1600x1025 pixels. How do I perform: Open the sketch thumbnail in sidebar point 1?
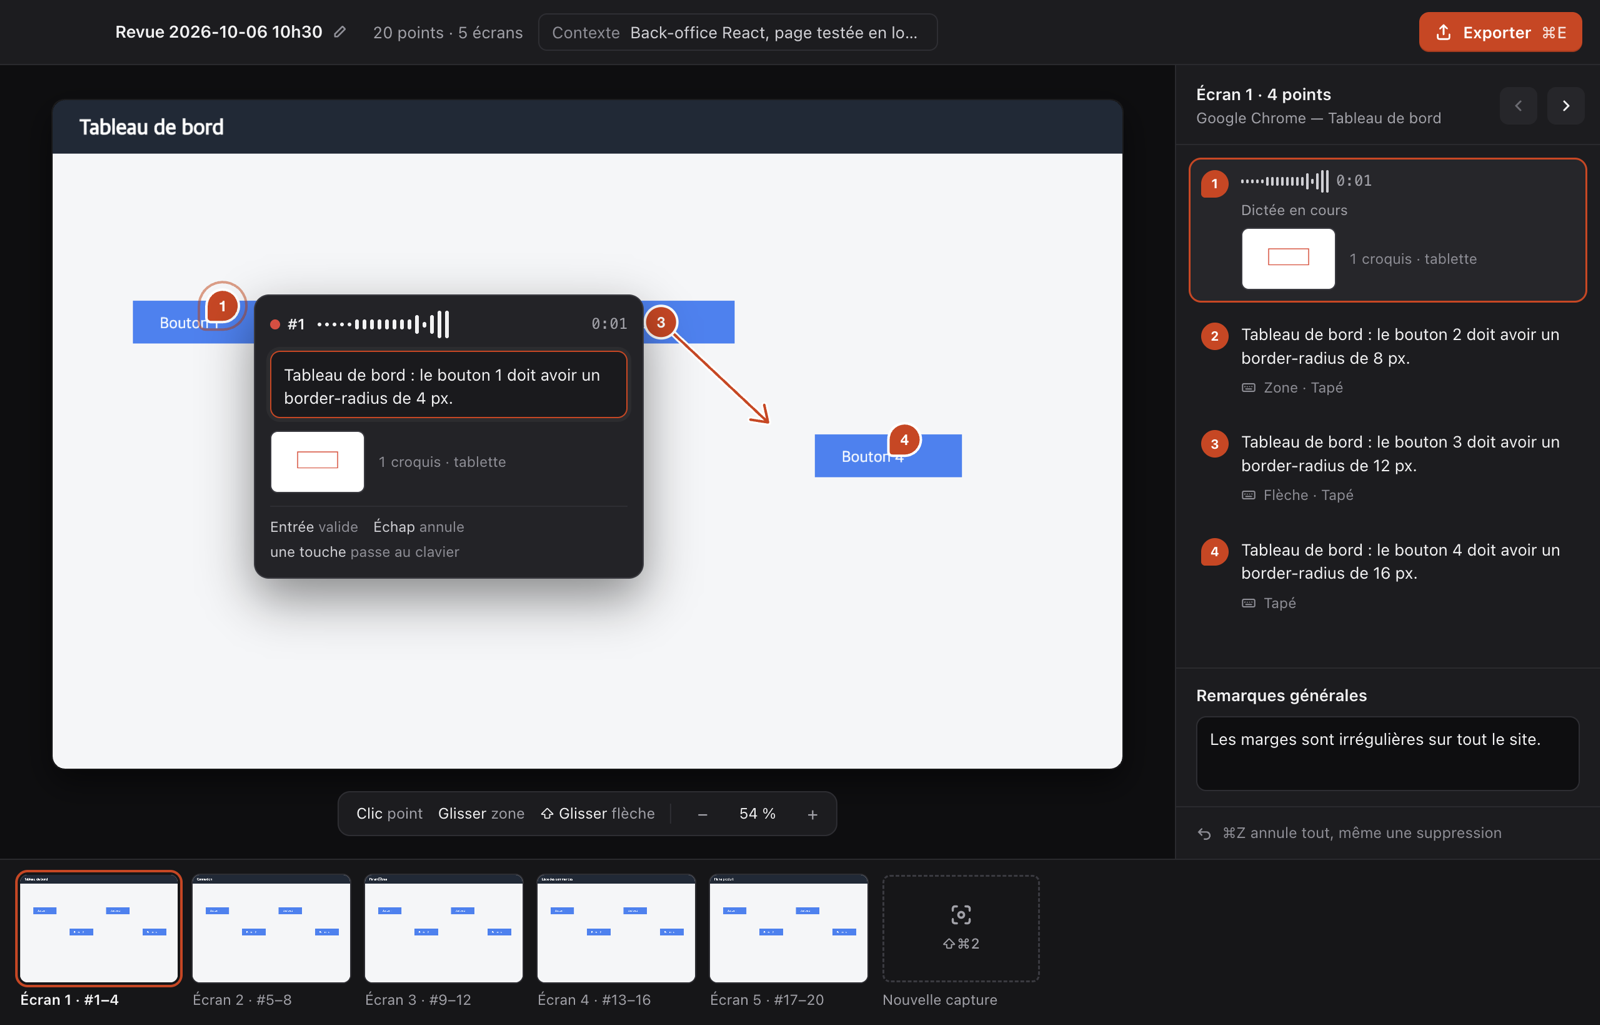click(1288, 258)
